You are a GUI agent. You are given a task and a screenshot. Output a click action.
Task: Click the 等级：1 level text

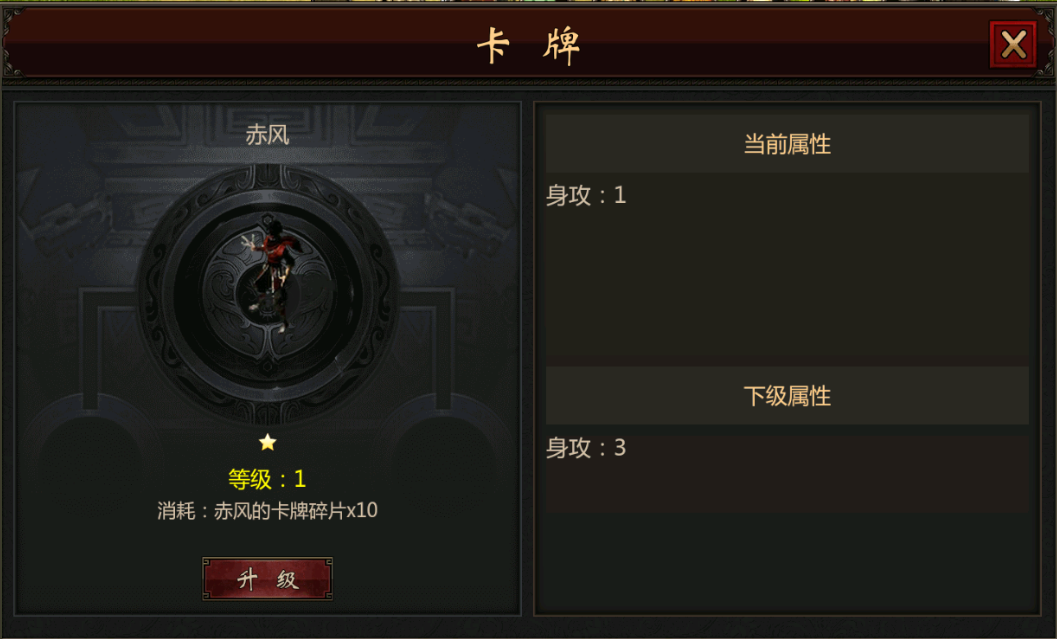coord(267,479)
